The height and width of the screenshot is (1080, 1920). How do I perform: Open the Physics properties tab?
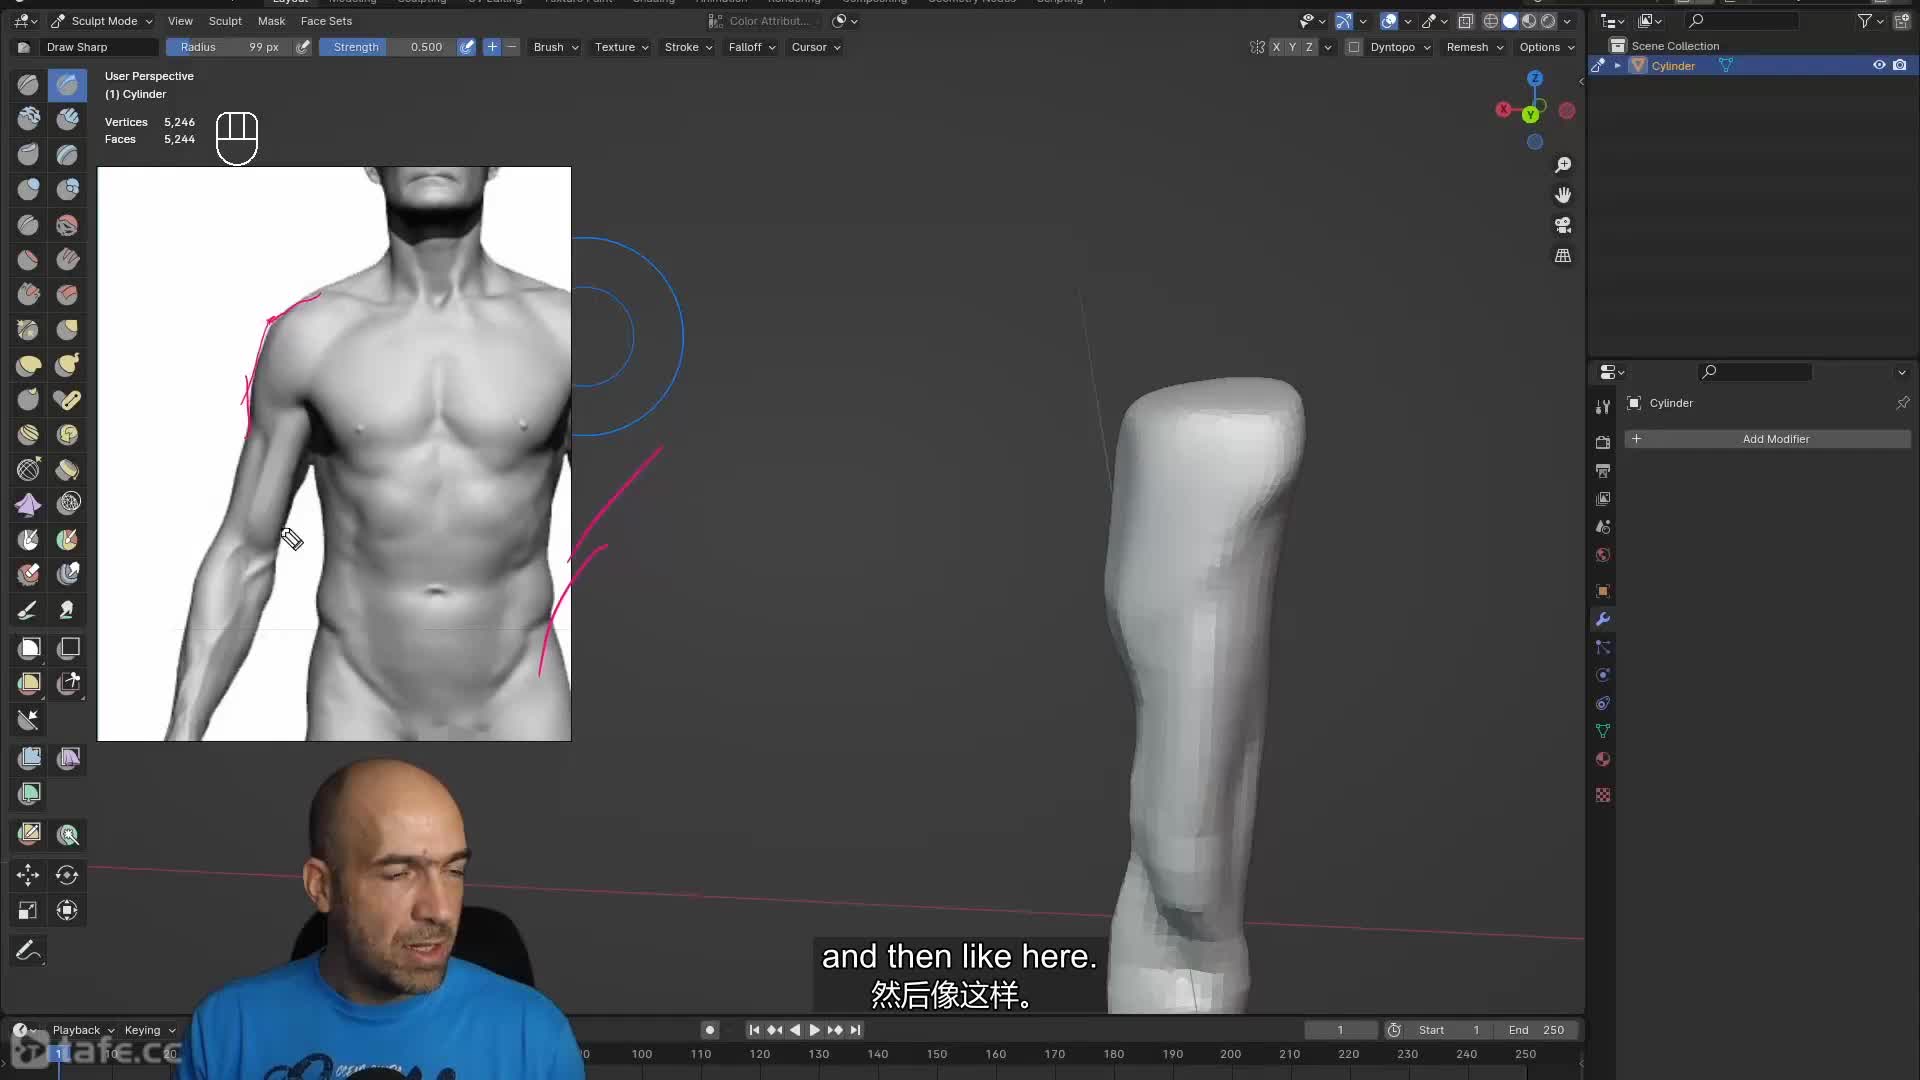tap(1603, 675)
